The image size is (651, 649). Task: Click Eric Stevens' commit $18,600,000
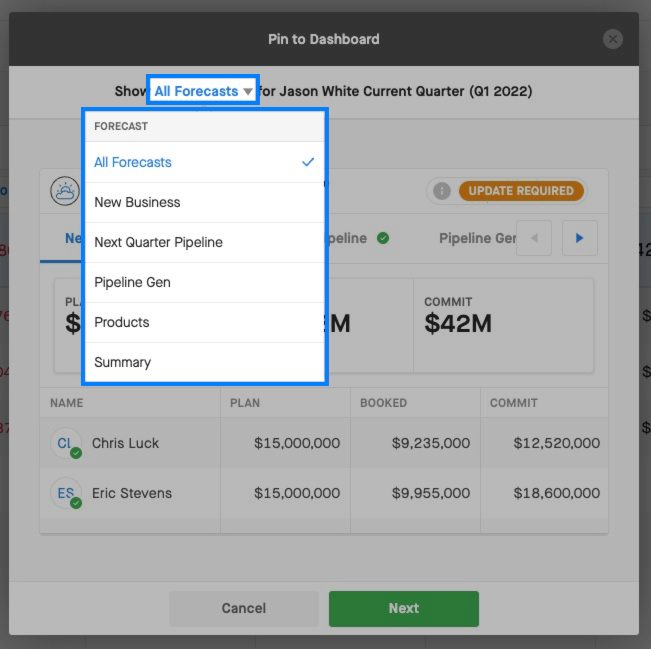pos(557,493)
